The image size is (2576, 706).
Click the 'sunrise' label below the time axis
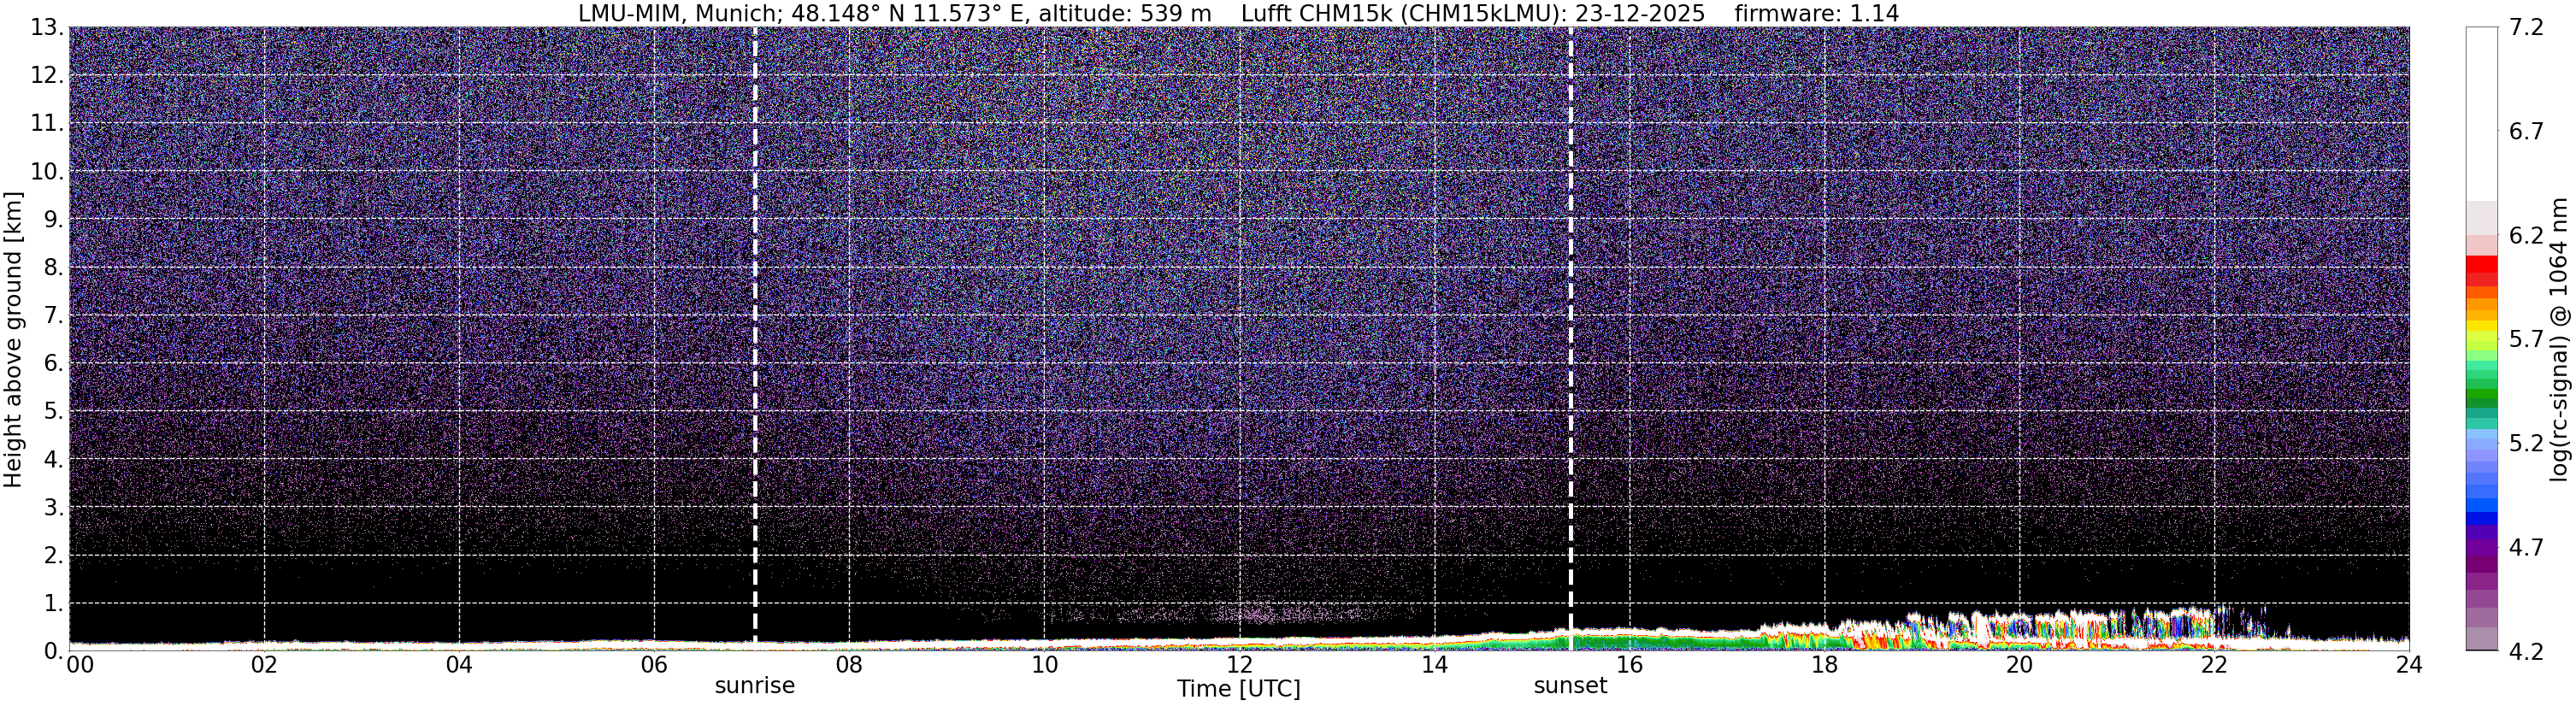pos(755,686)
